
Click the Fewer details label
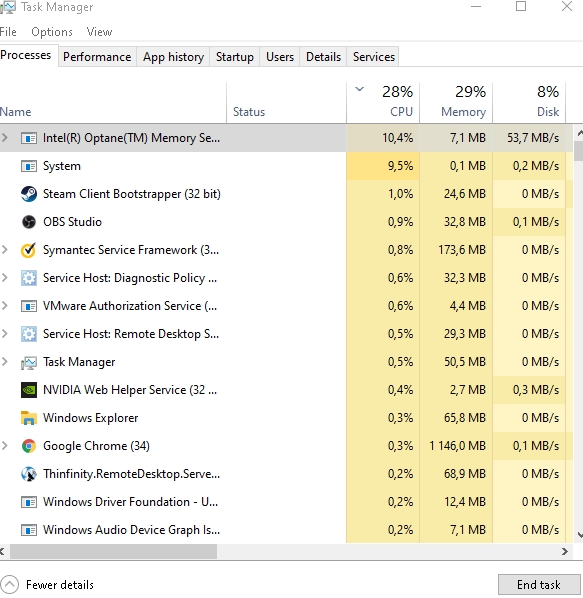click(x=60, y=585)
